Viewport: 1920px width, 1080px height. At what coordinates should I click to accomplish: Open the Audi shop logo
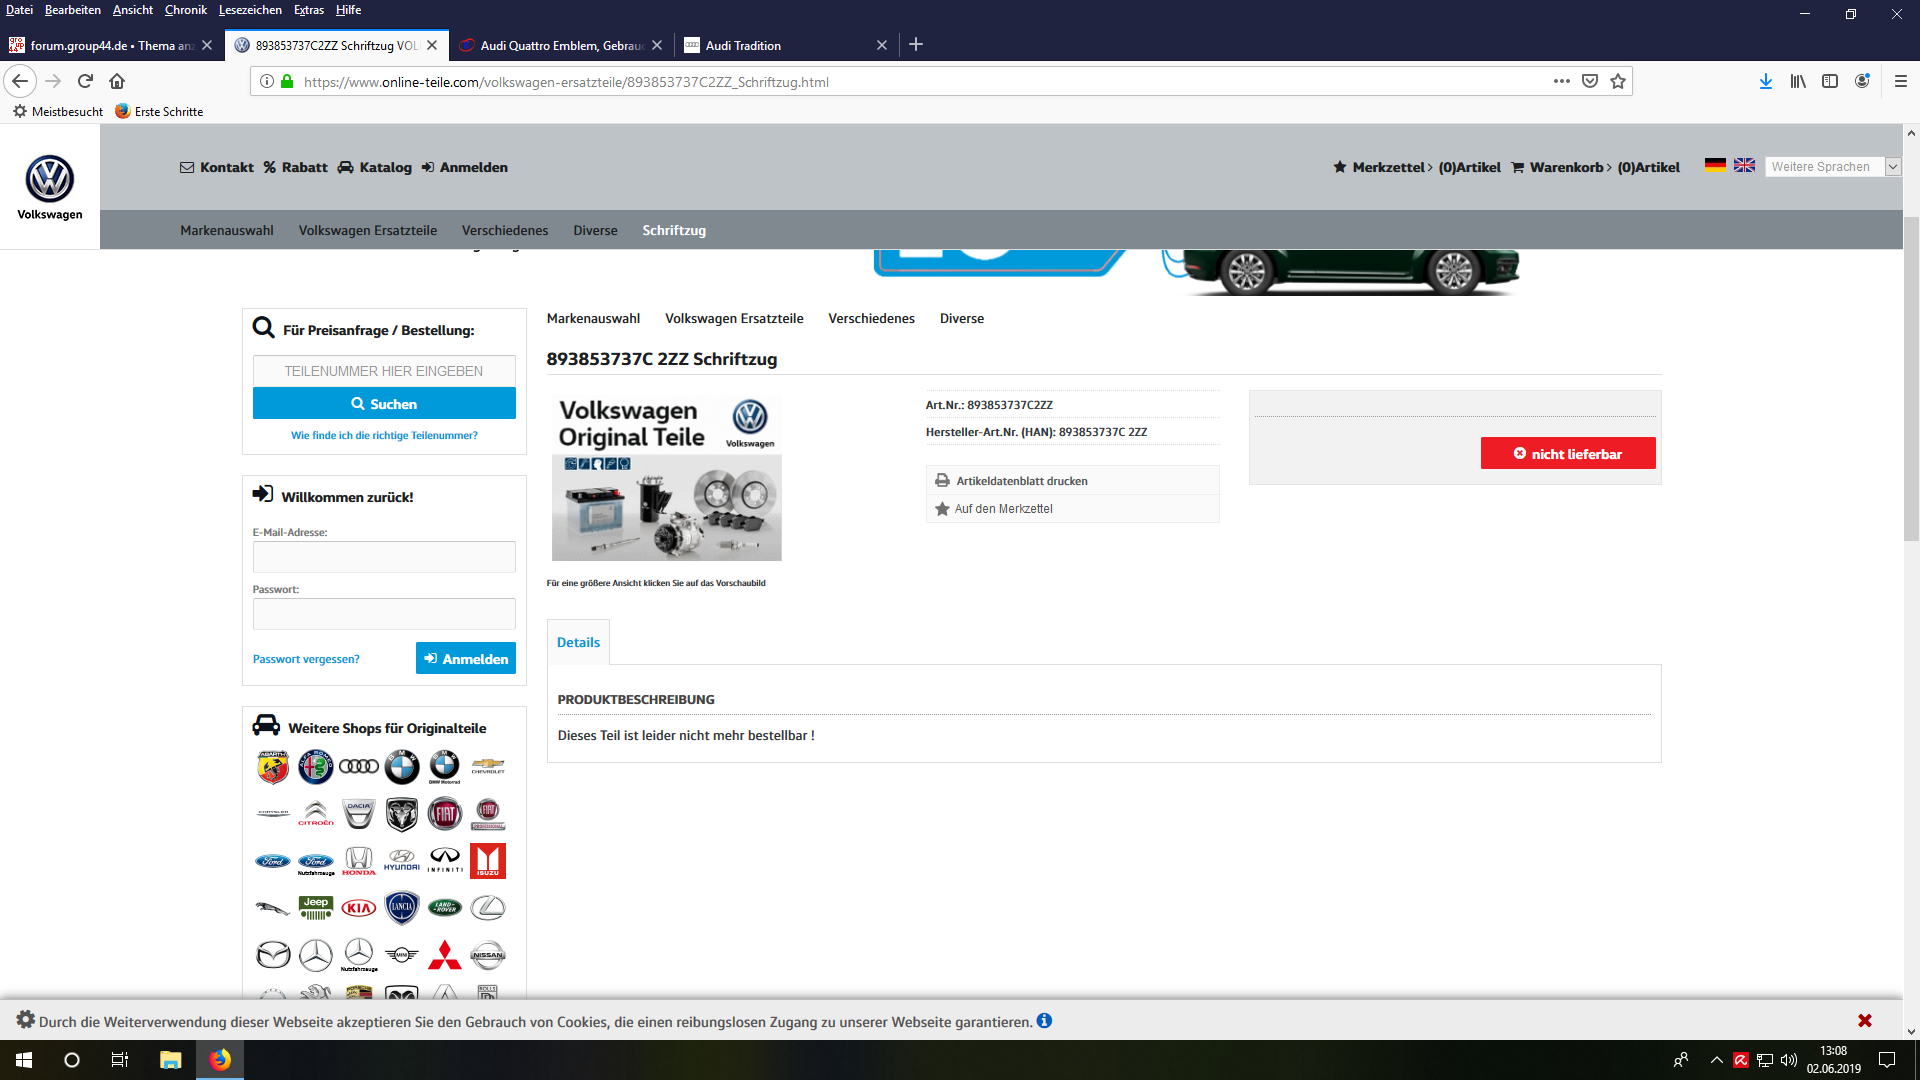click(359, 767)
